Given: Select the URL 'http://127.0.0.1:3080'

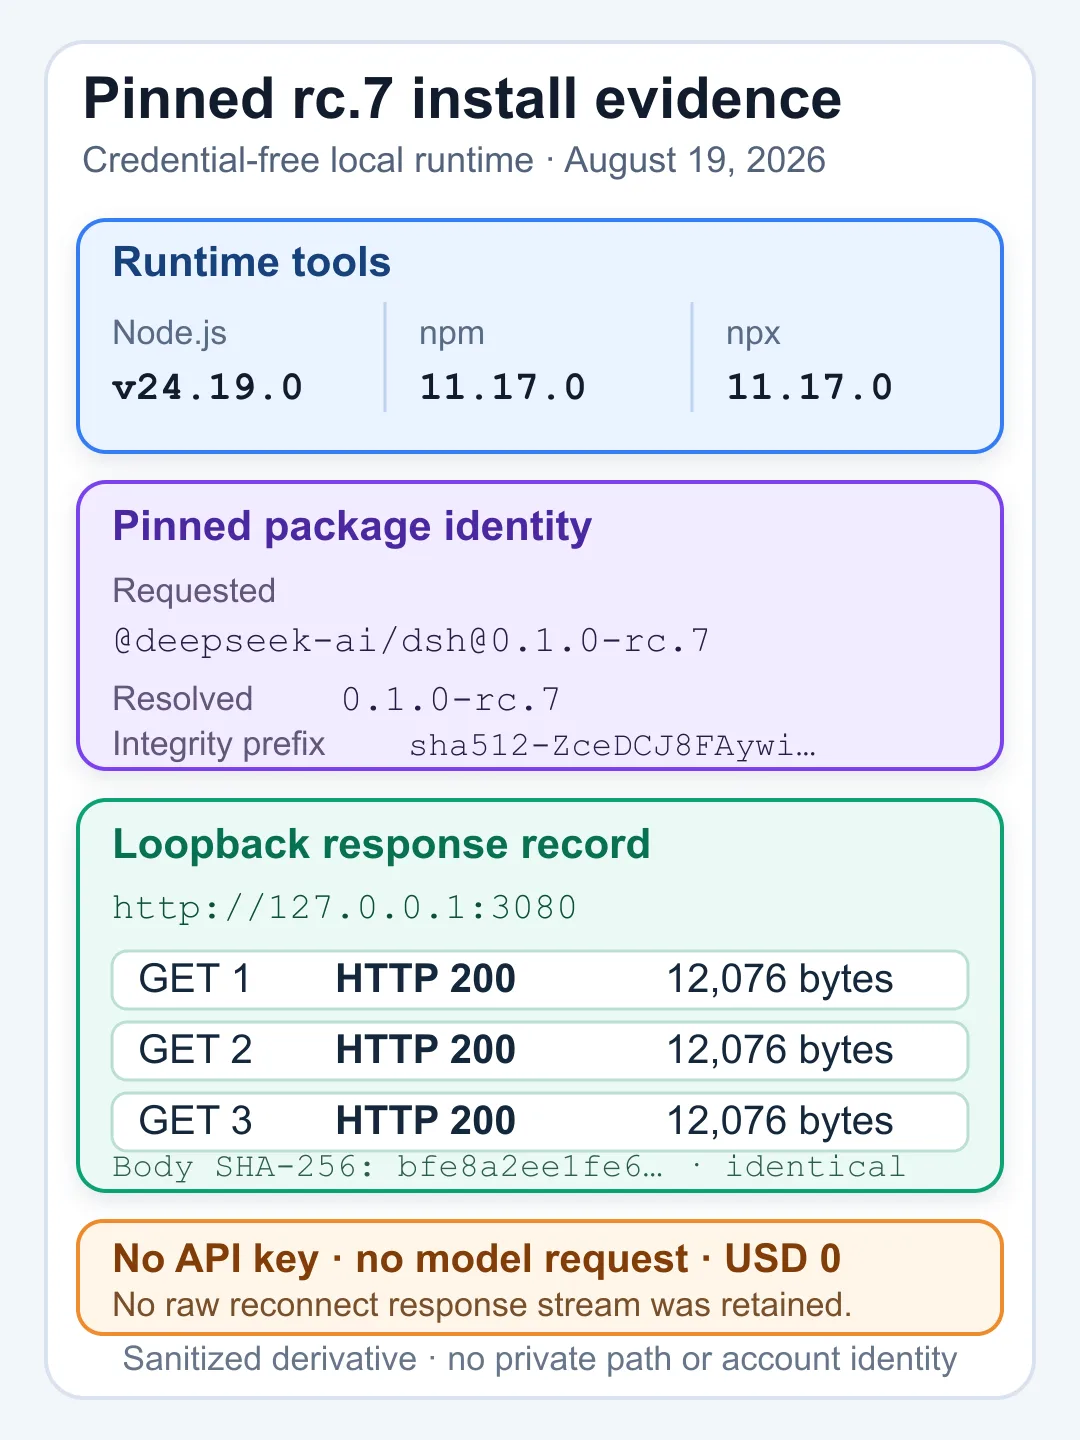Looking at the screenshot, I should pyautogui.click(x=345, y=908).
